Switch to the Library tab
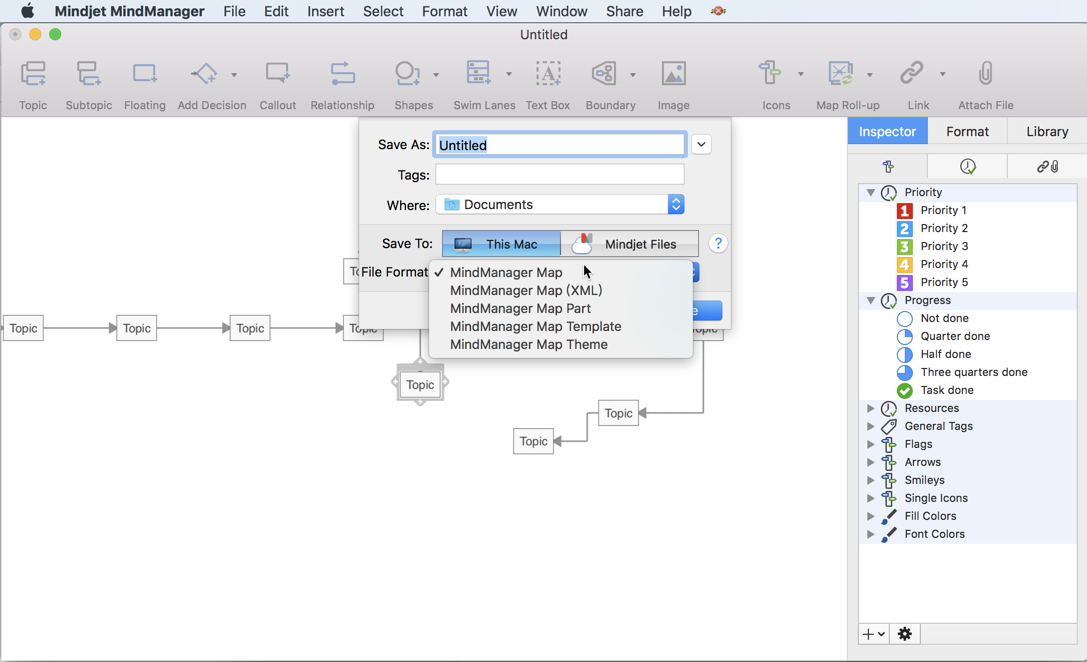This screenshot has height=662, width=1087. coord(1047,131)
